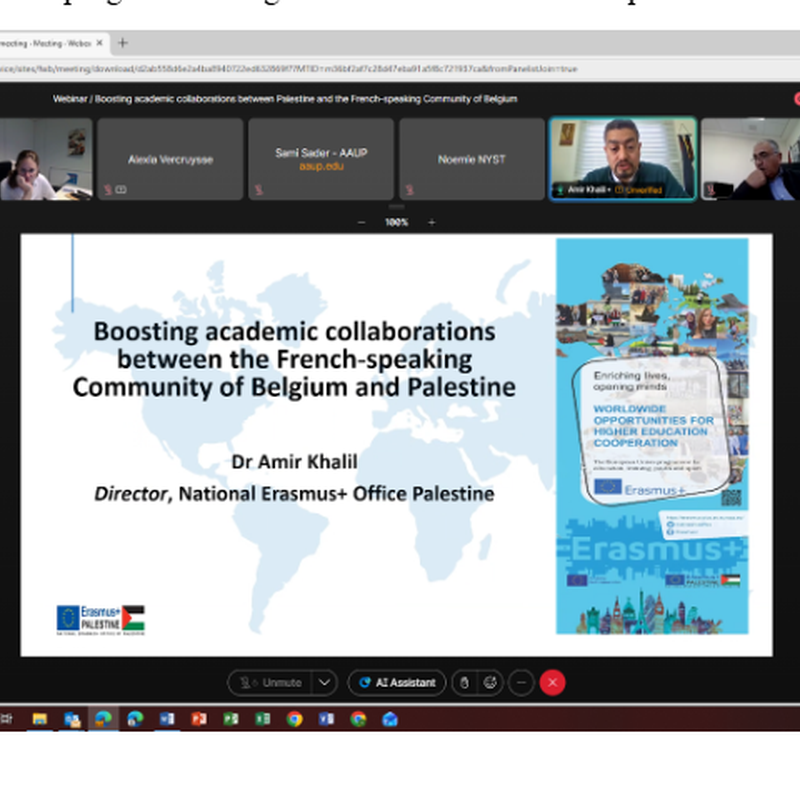800x800 pixels.
Task: Close the Webex meeting browser tab
Action: (100, 43)
